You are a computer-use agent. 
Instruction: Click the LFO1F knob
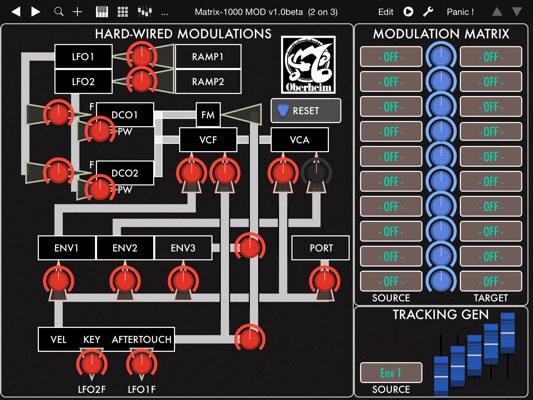coord(142,364)
